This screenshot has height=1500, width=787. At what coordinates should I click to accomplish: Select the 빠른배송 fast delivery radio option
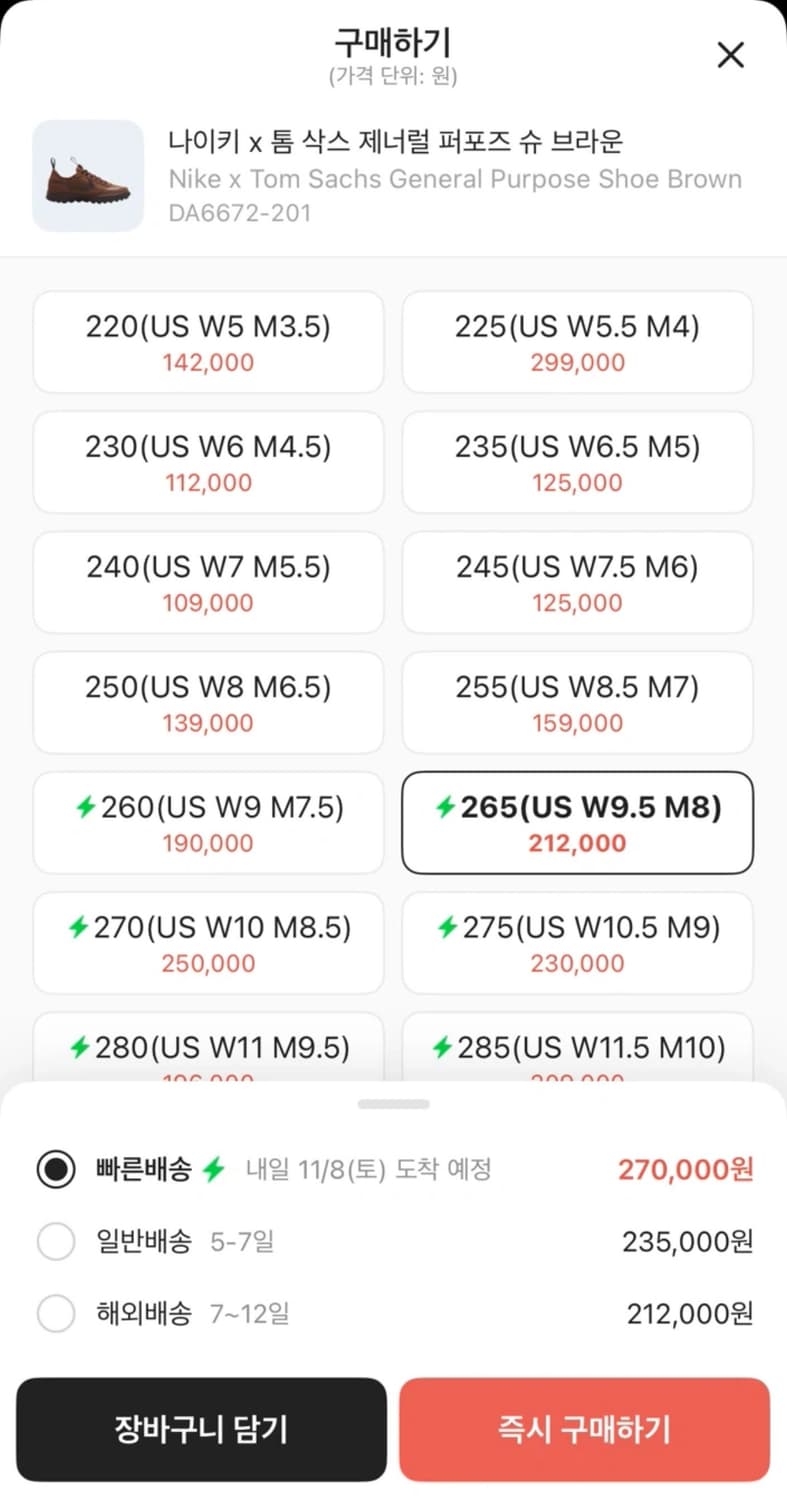tap(56, 1169)
